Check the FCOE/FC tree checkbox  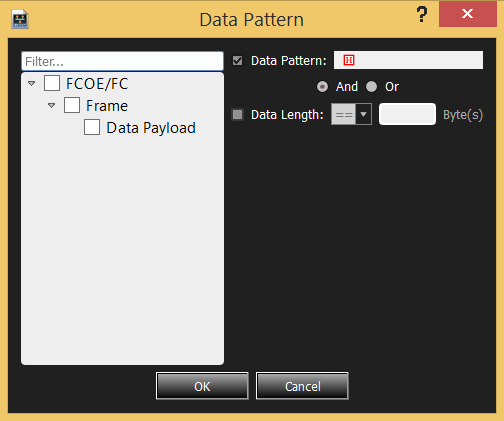tap(52, 83)
